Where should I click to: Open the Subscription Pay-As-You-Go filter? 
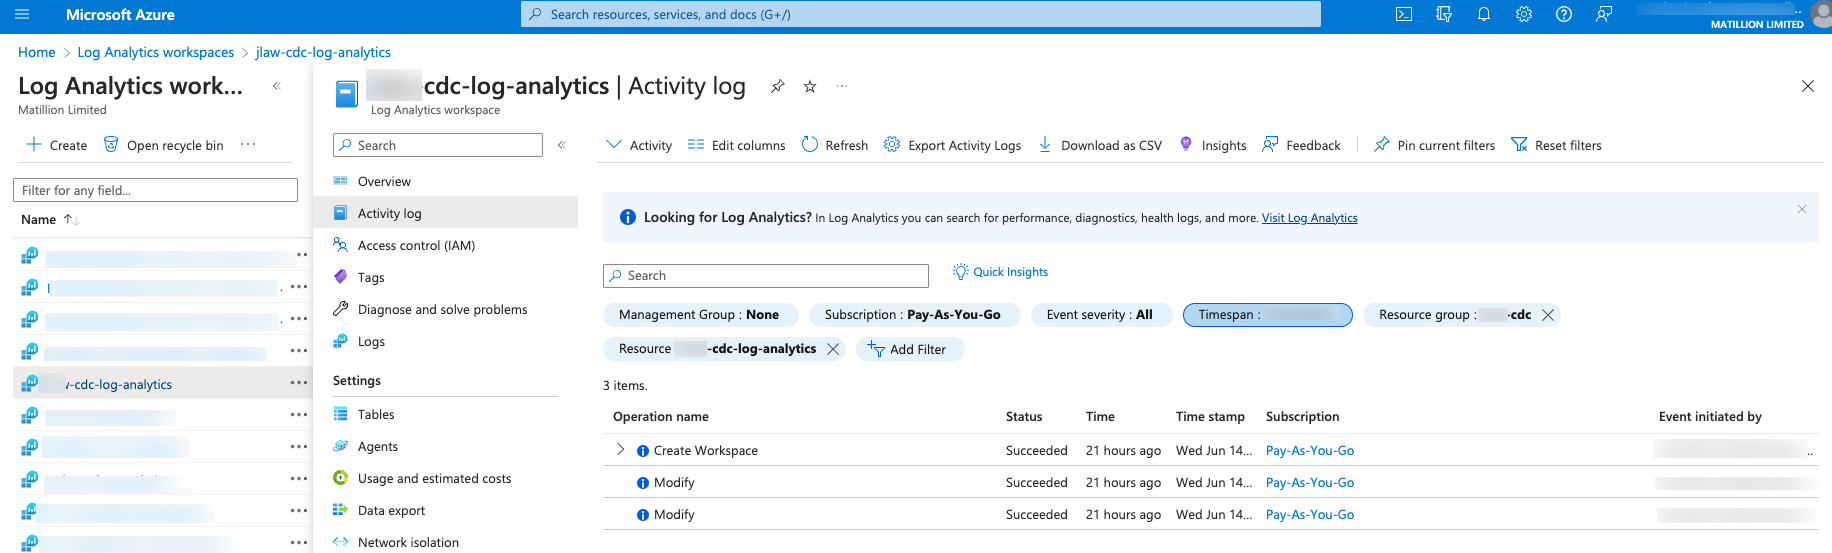(913, 315)
